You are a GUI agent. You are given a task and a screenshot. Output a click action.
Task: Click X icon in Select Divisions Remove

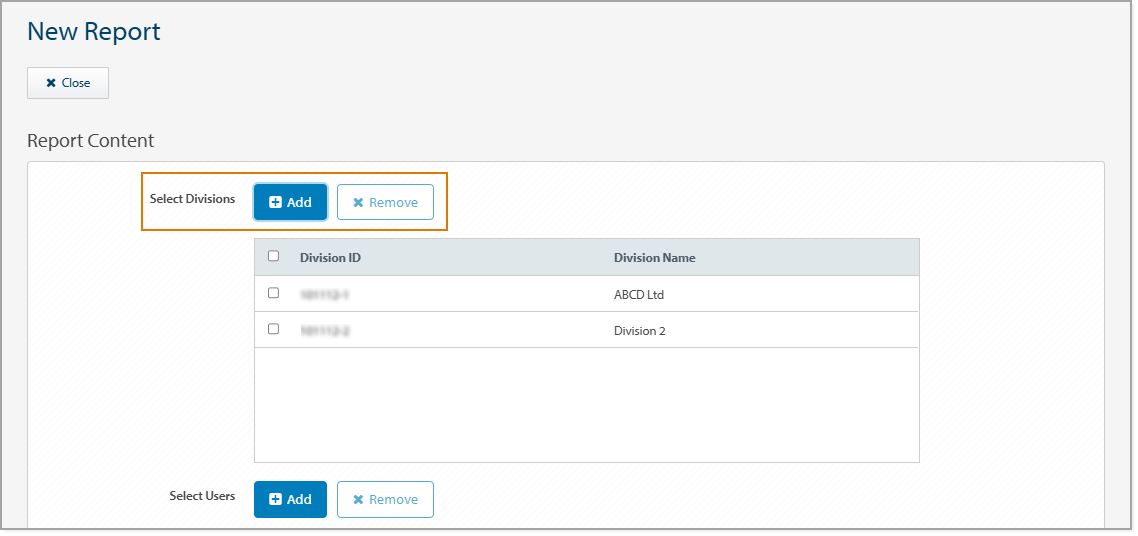(358, 202)
